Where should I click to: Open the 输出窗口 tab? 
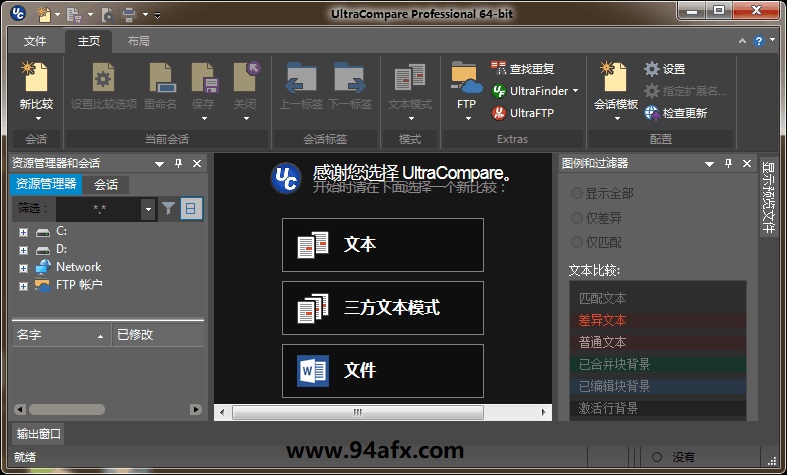coord(38,434)
